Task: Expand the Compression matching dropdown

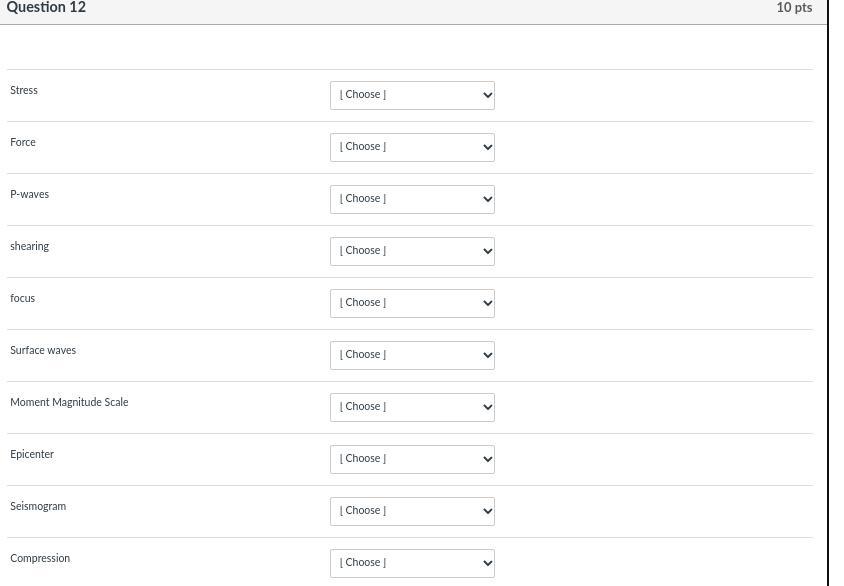Action: click(412, 563)
